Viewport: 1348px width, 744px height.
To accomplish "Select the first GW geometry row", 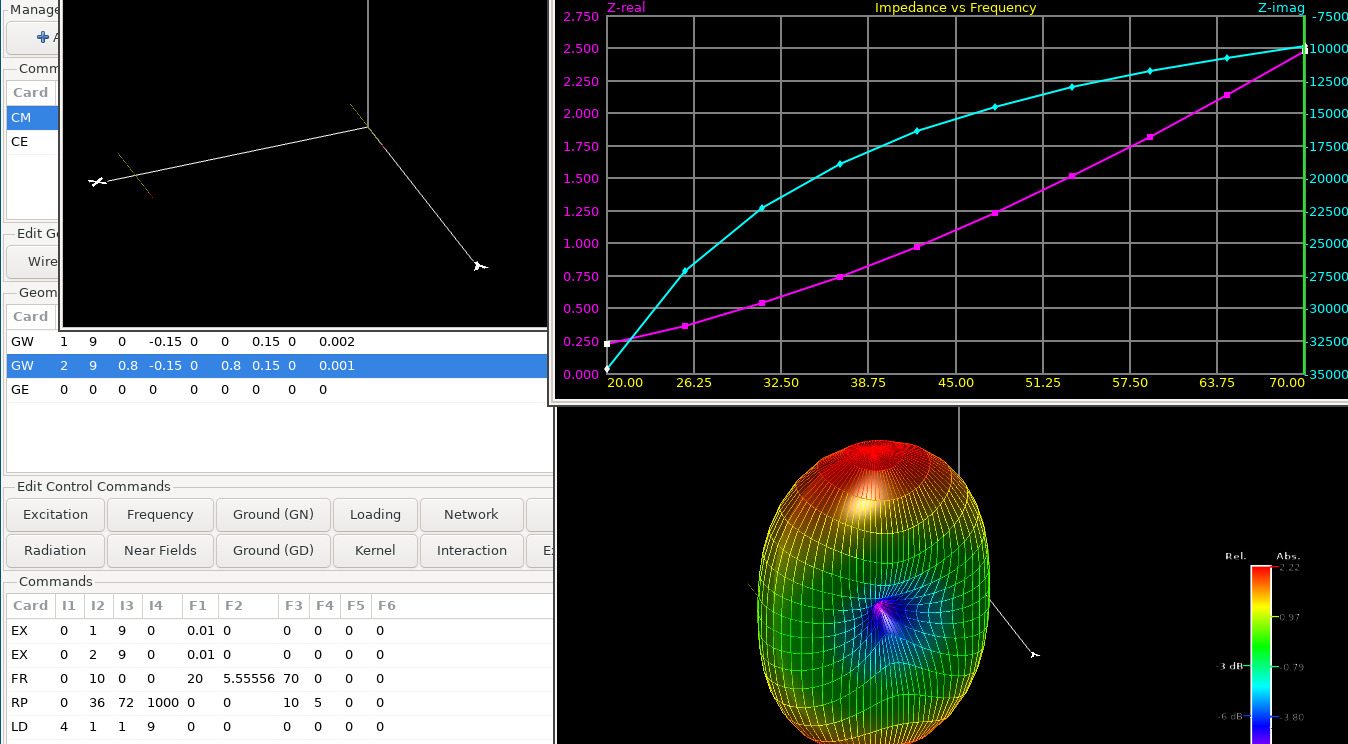I will (x=280, y=342).
